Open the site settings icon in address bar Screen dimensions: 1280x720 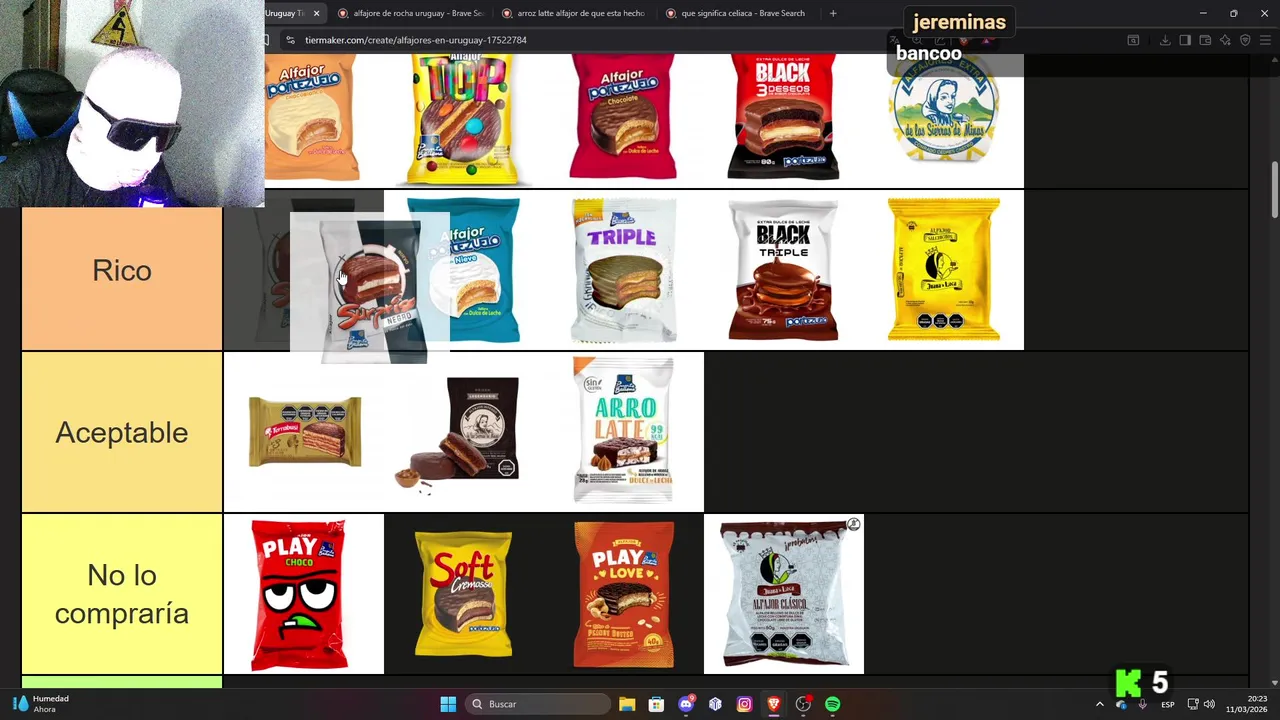(290, 40)
